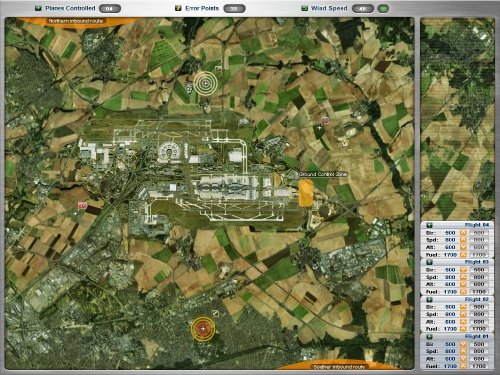Toggle the green wind direction indicator

tap(383, 9)
